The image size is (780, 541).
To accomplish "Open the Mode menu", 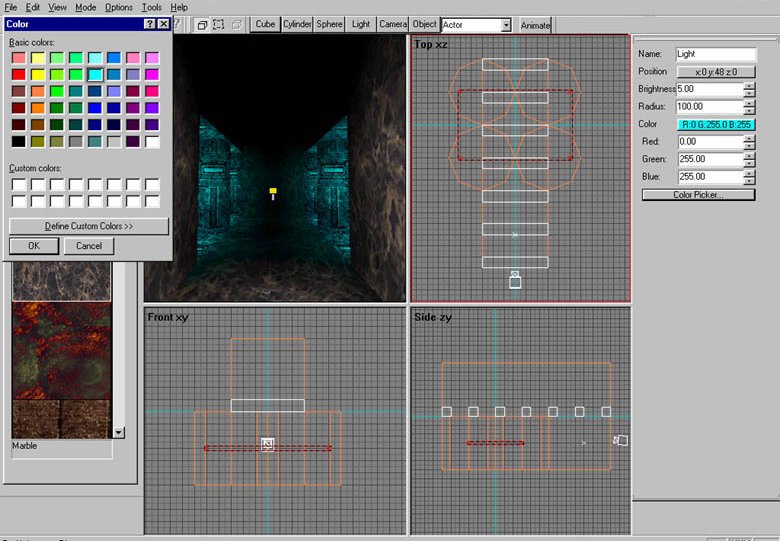I will pyautogui.click(x=86, y=7).
